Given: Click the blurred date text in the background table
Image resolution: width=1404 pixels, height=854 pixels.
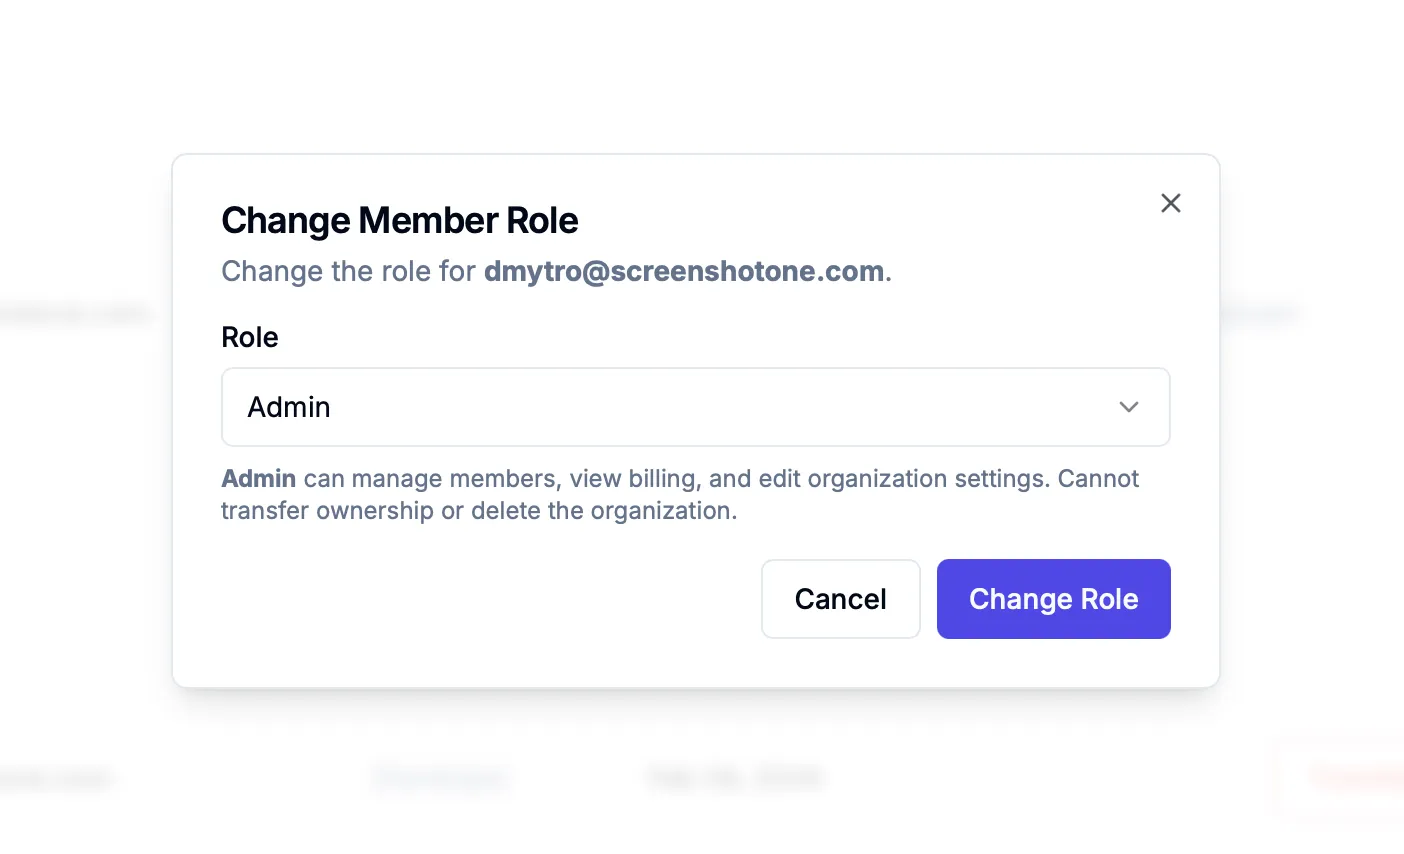Looking at the screenshot, I should 735,777.
